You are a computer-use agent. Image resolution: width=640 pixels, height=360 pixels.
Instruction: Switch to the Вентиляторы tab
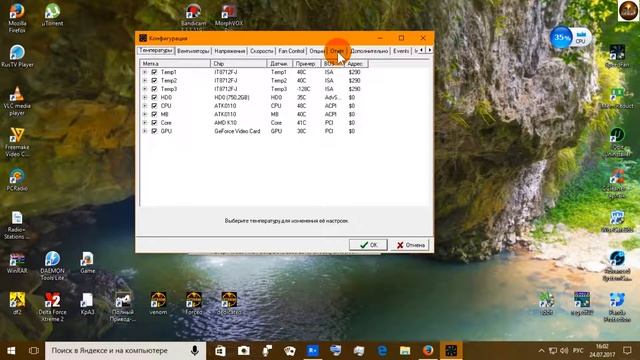(x=193, y=51)
